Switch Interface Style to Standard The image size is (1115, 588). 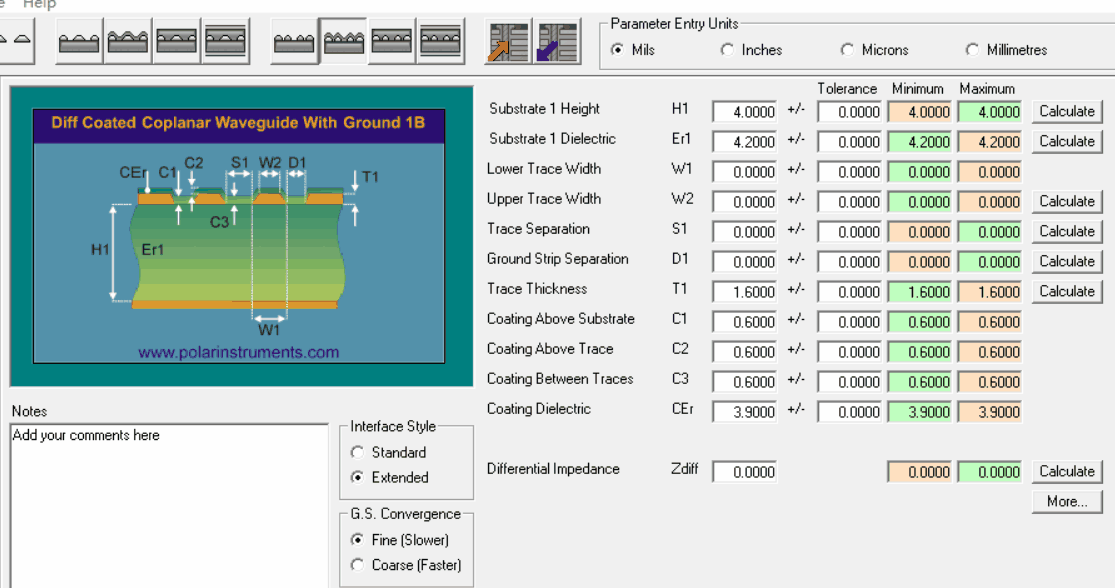[357, 452]
